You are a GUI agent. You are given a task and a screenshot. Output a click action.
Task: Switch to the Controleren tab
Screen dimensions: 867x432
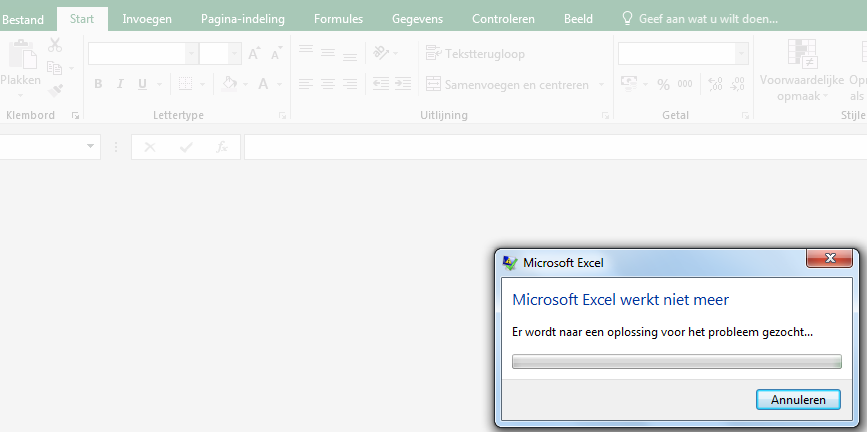pyautogui.click(x=503, y=19)
